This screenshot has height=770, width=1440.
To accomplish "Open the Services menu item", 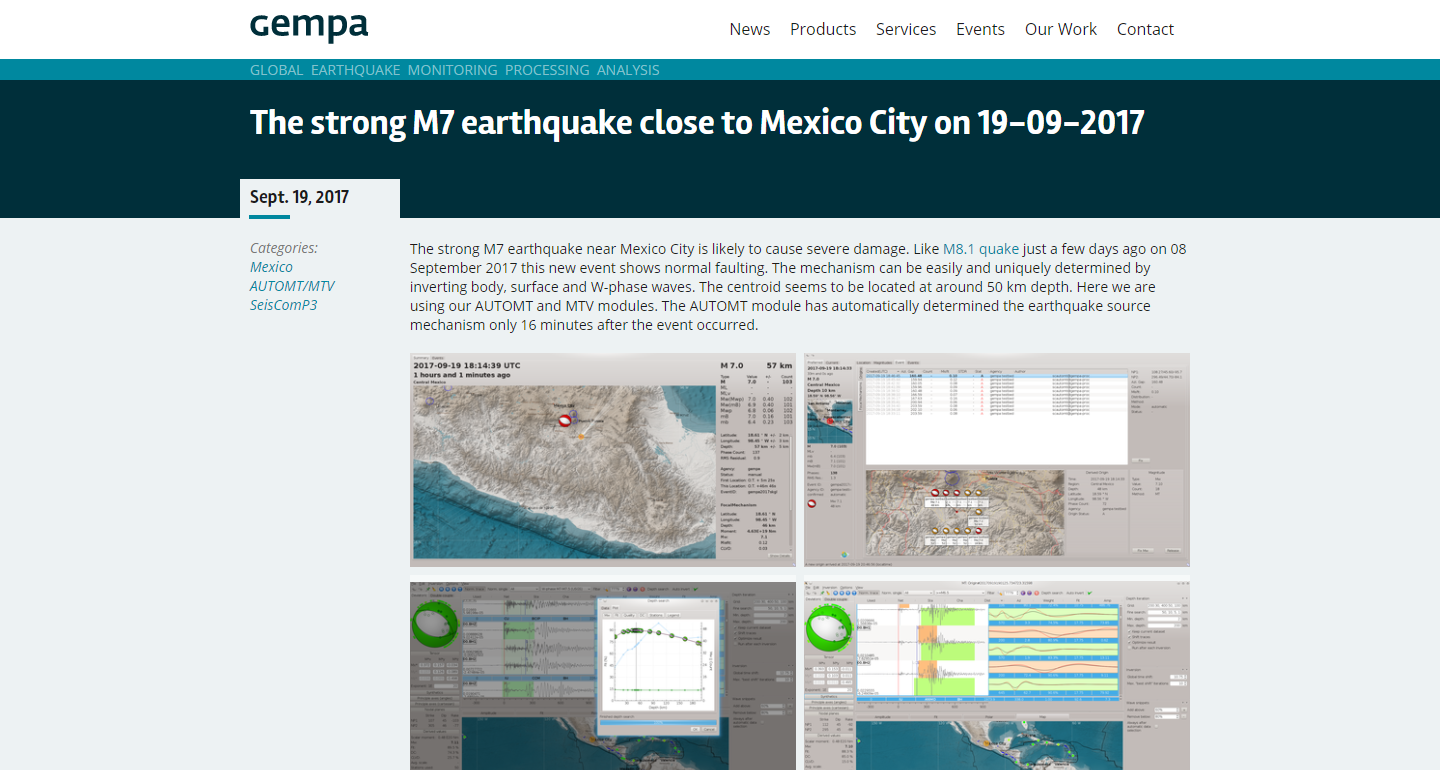I will (906, 29).
